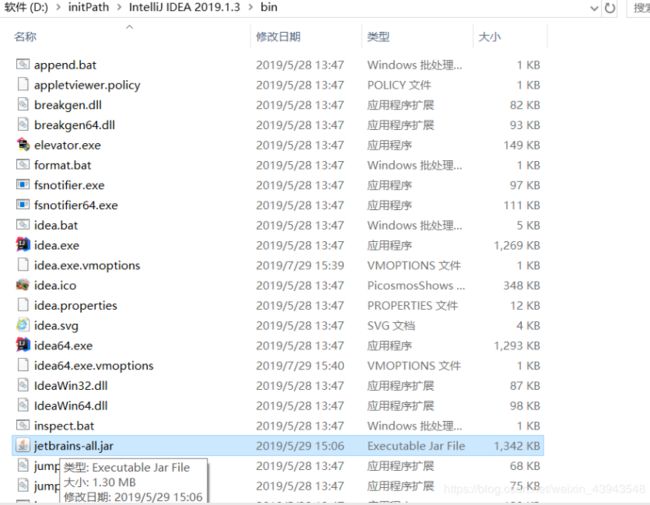
Task: Click the jetbrains-all.jar file icon
Action: tap(23, 445)
